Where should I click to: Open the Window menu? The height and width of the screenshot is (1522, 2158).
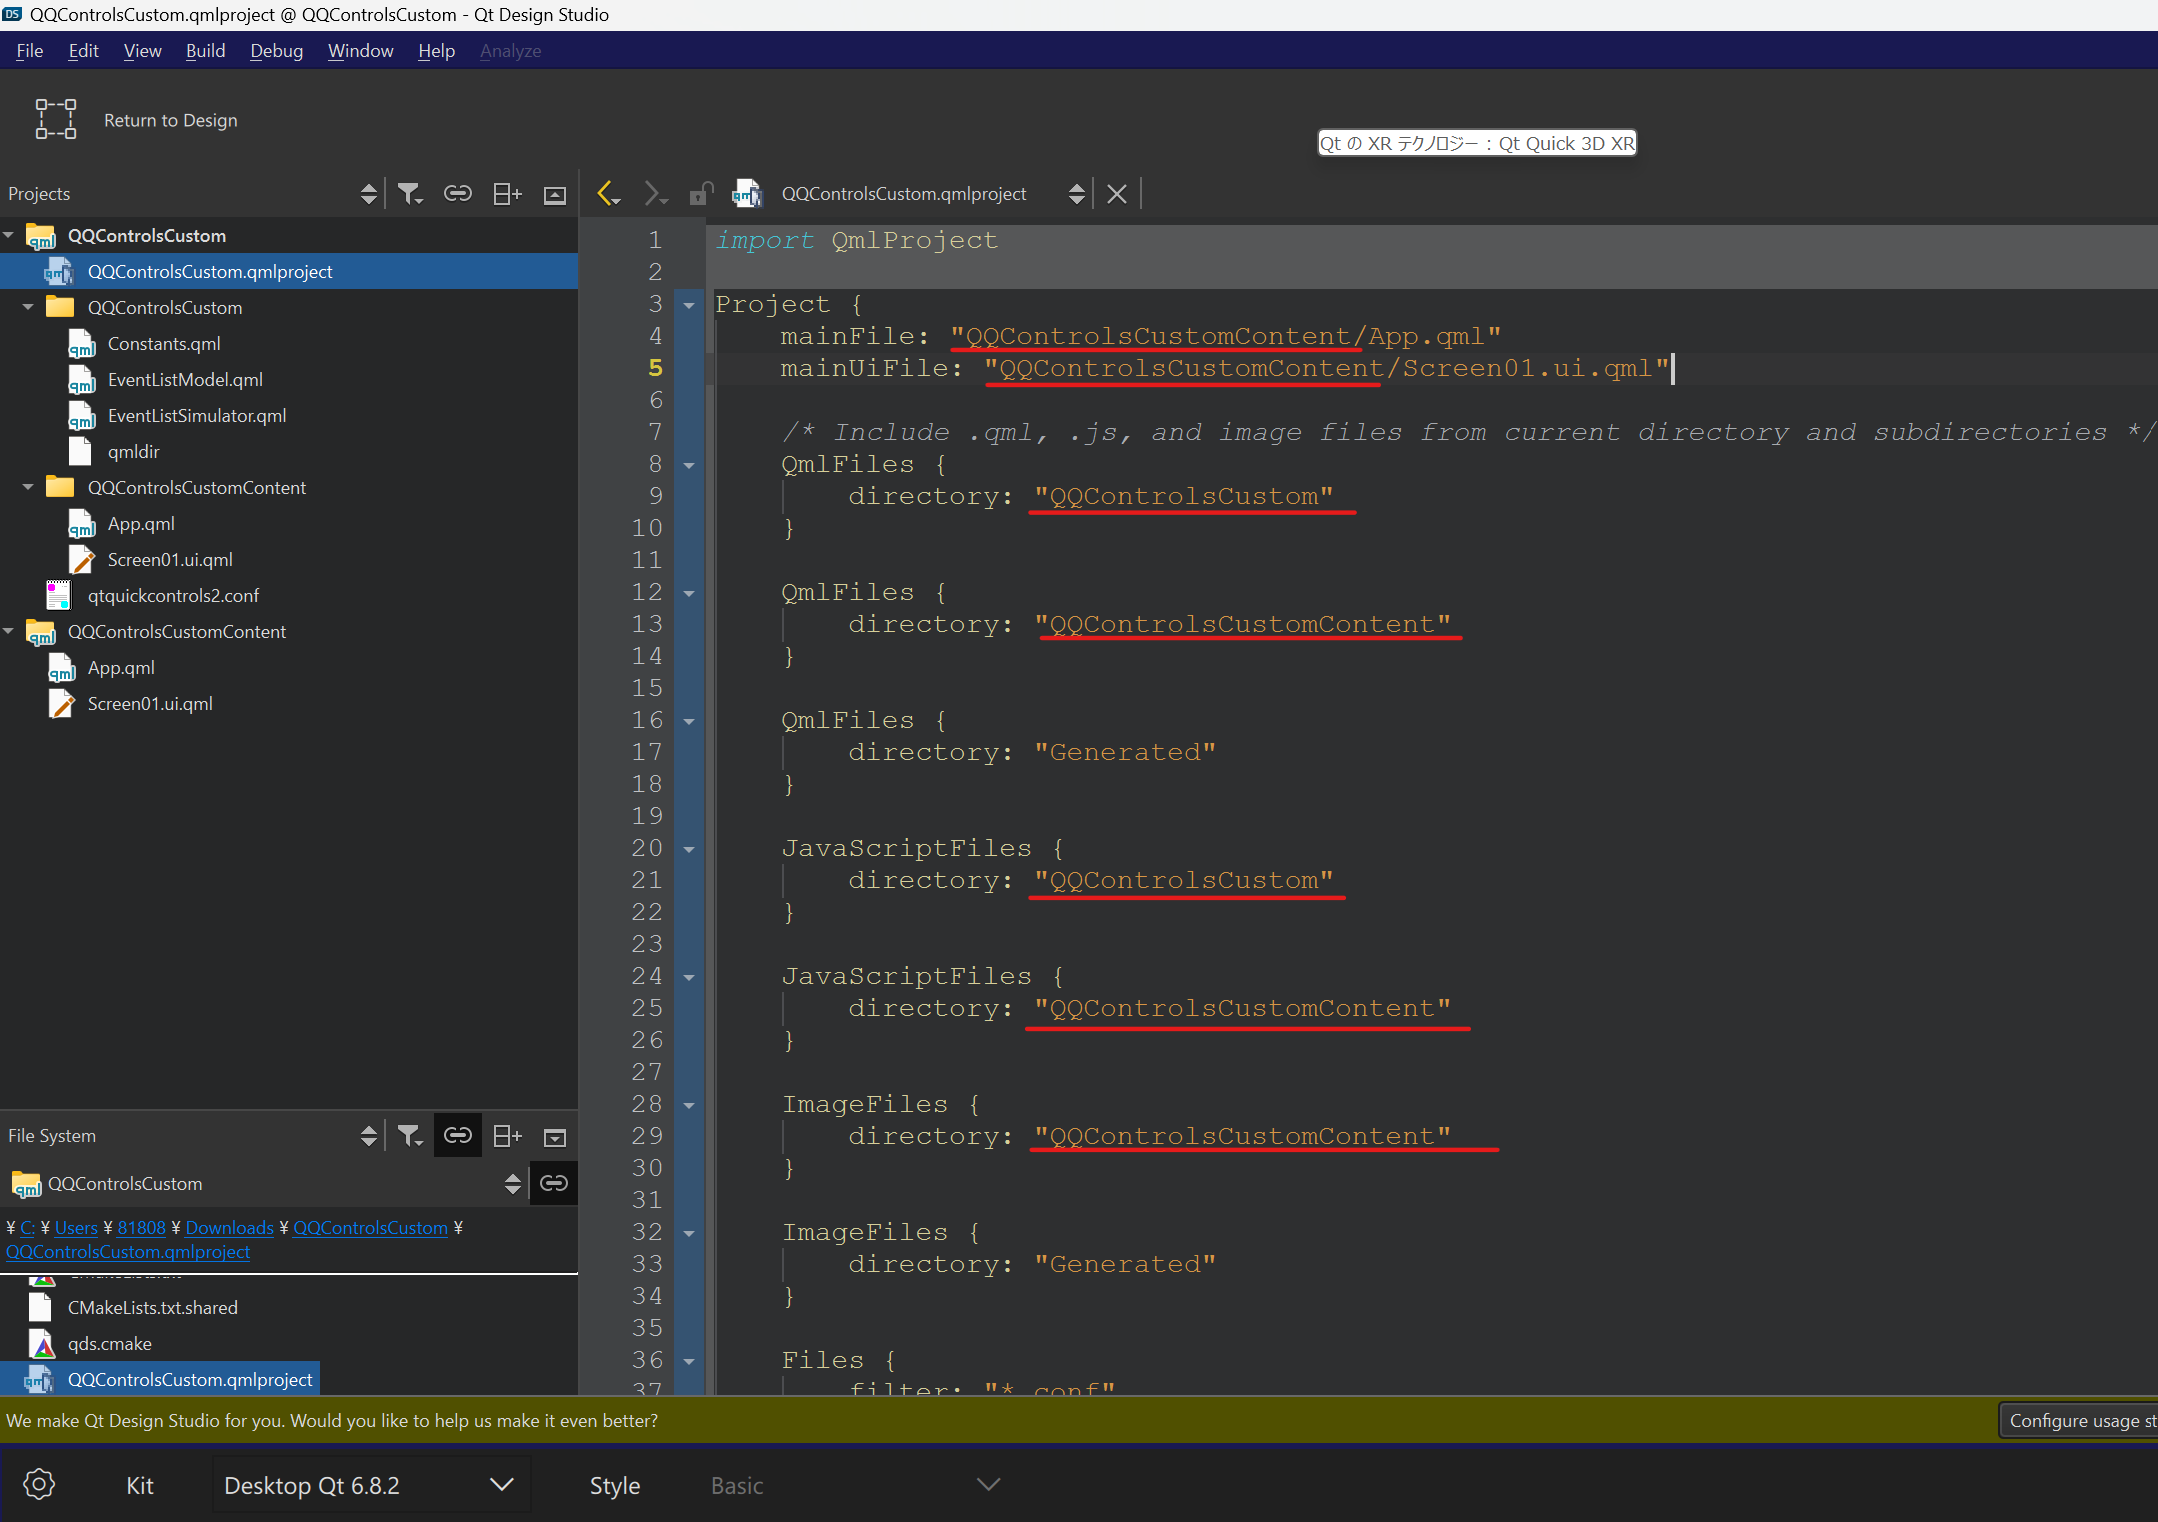[360, 50]
